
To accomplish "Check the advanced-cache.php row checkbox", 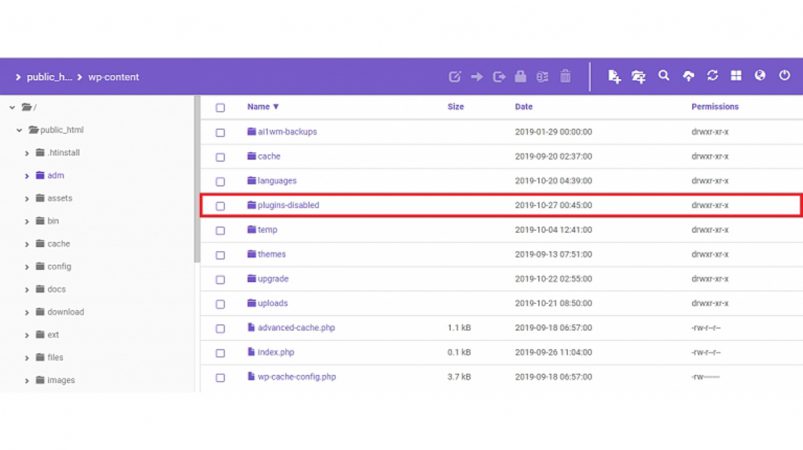I will tap(220, 329).
